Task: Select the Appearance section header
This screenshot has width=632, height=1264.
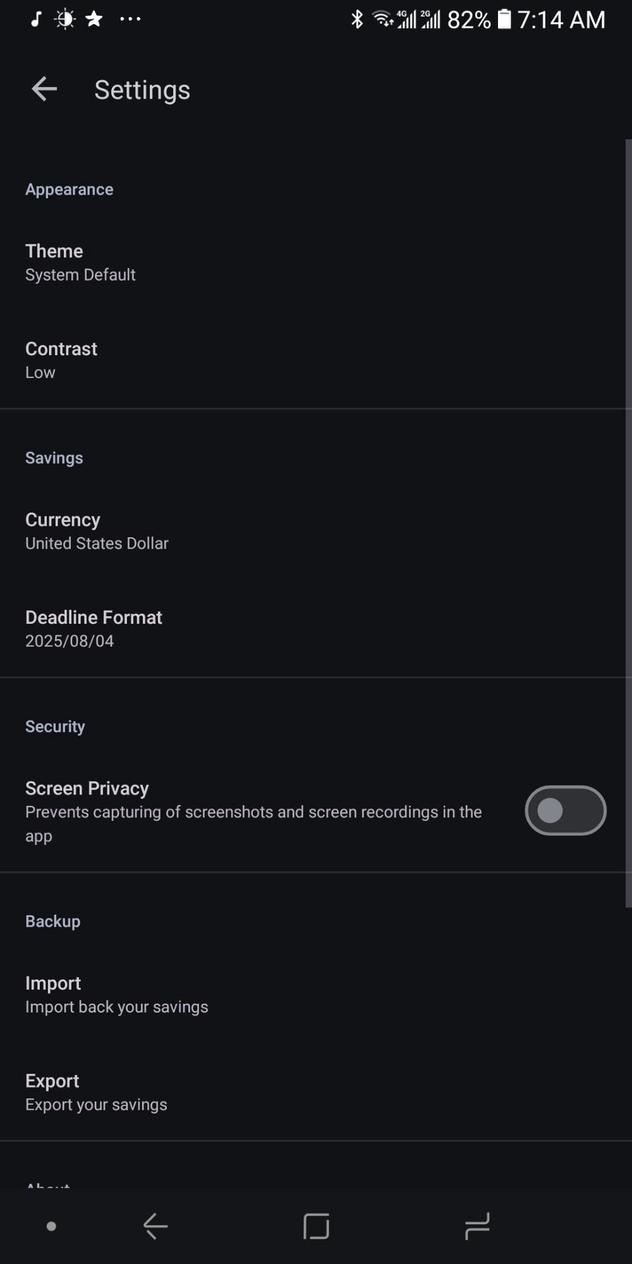Action: click(x=69, y=189)
